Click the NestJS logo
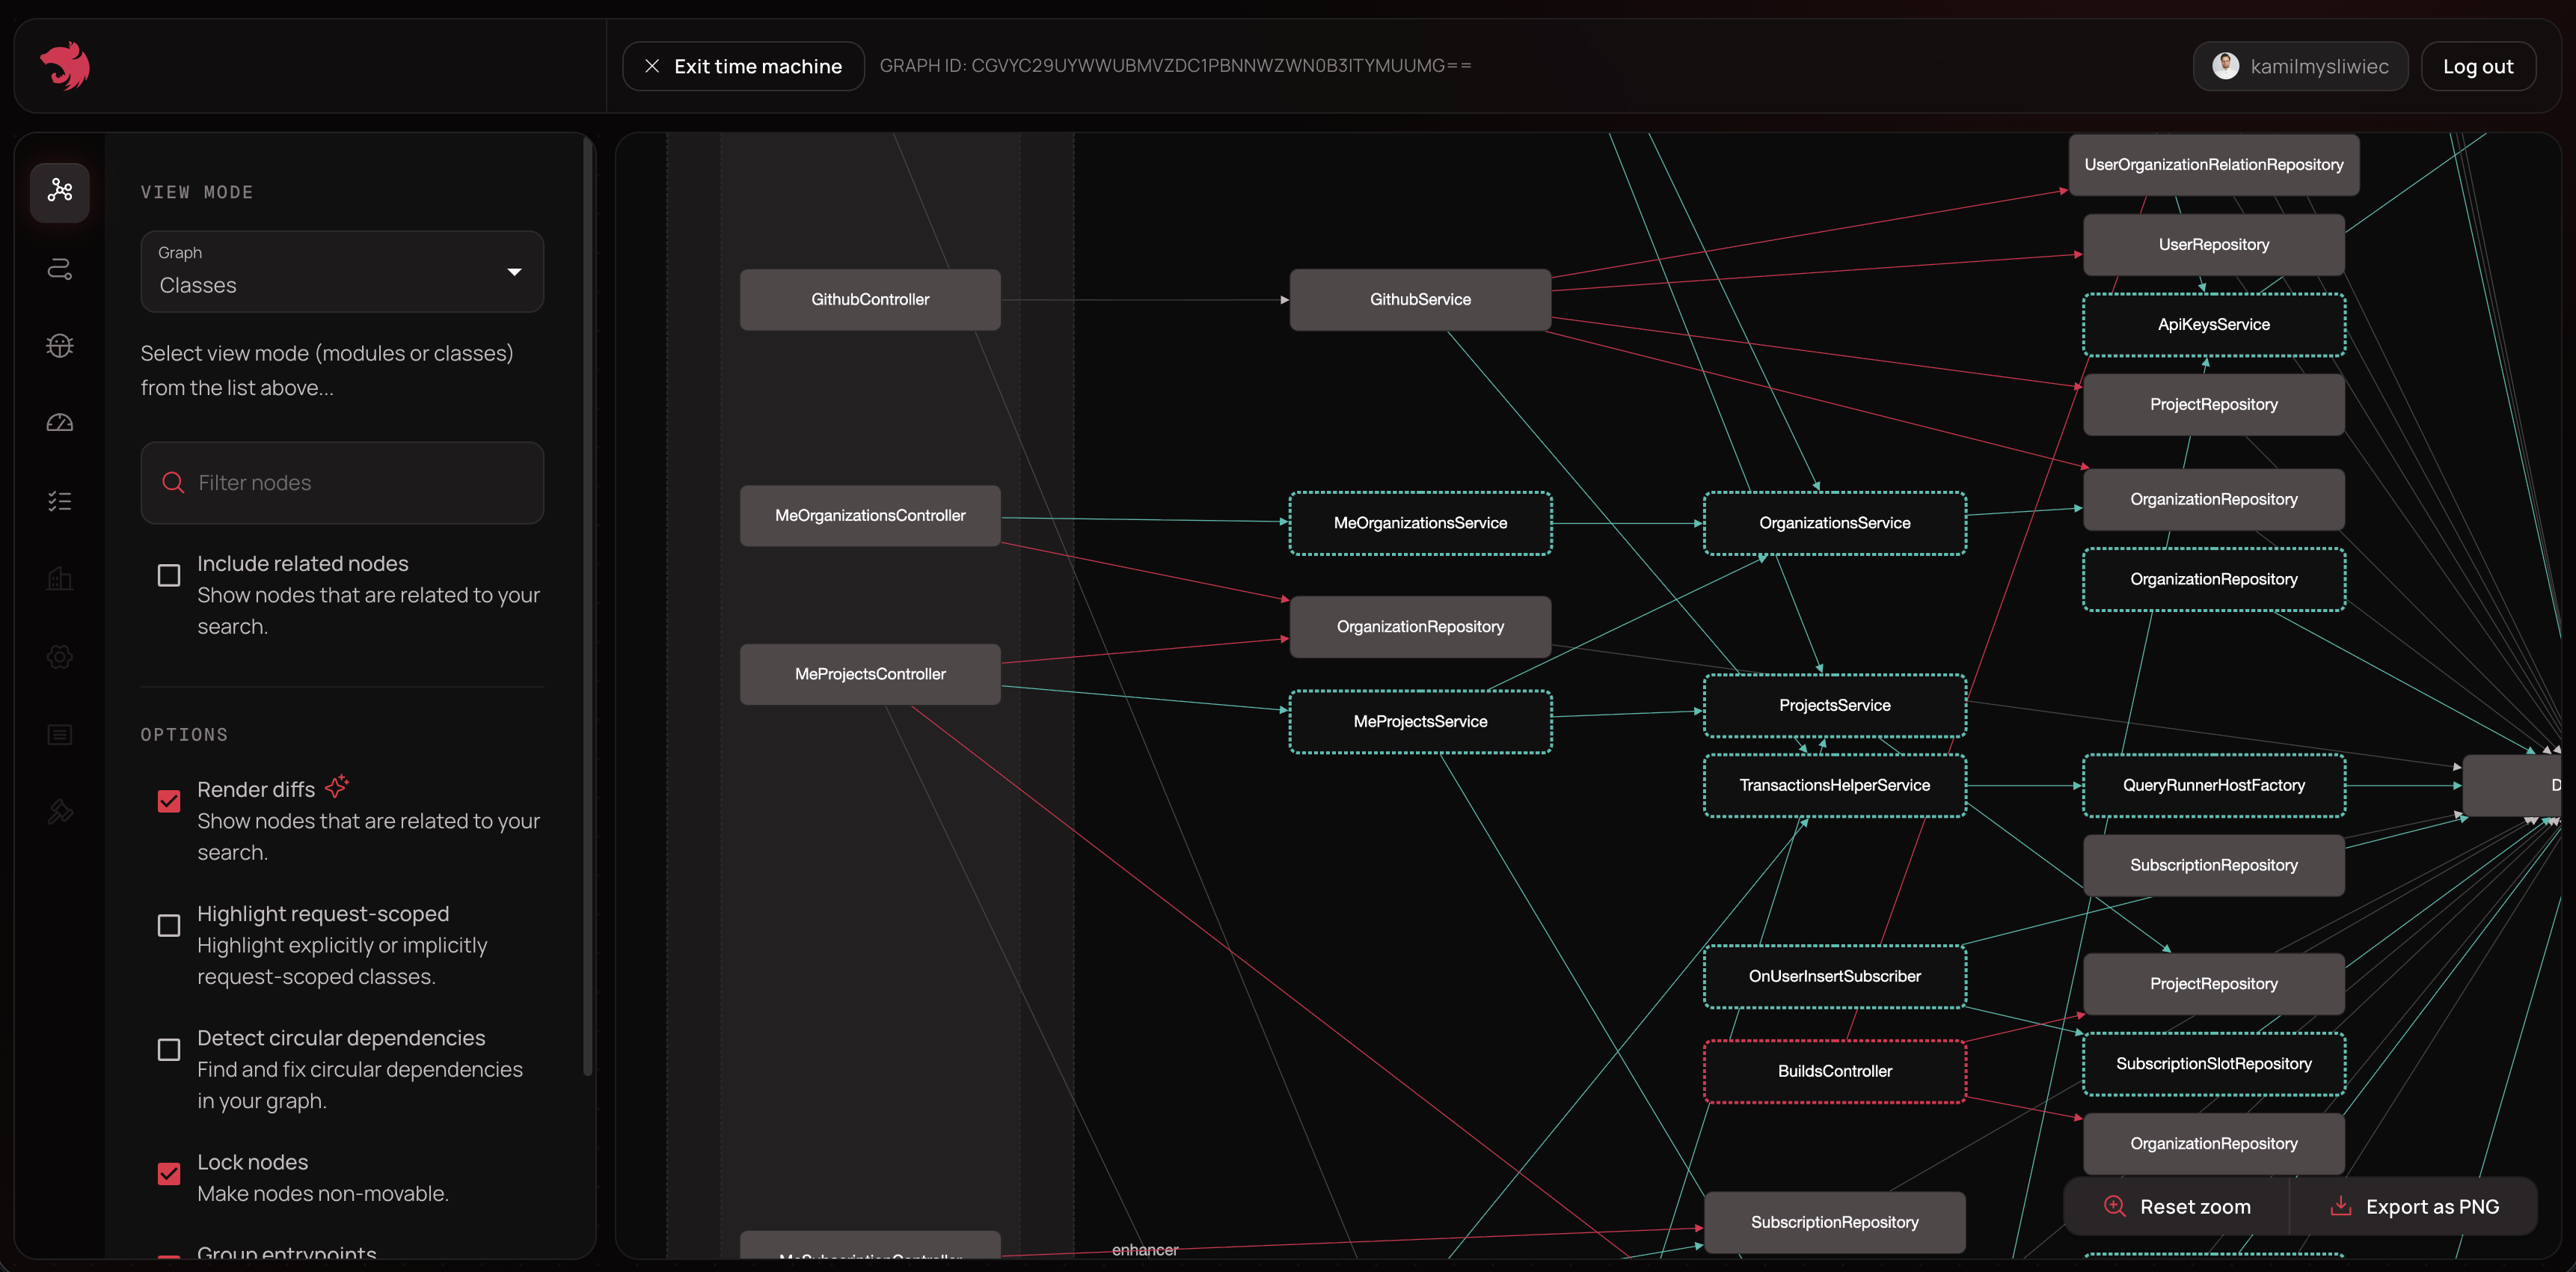Viewport: 2576px width, 1272px height. pos(65,66)
